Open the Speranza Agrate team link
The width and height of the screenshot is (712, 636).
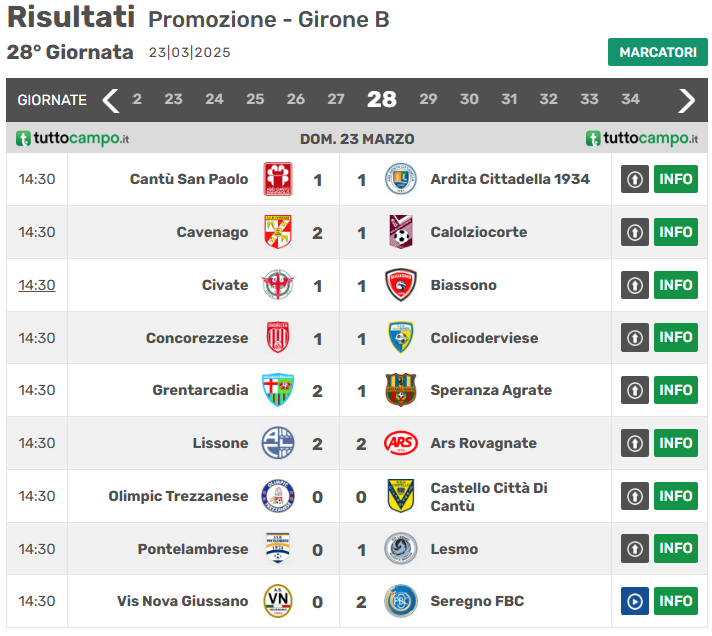pyautogui.click(x=491, y=390)
